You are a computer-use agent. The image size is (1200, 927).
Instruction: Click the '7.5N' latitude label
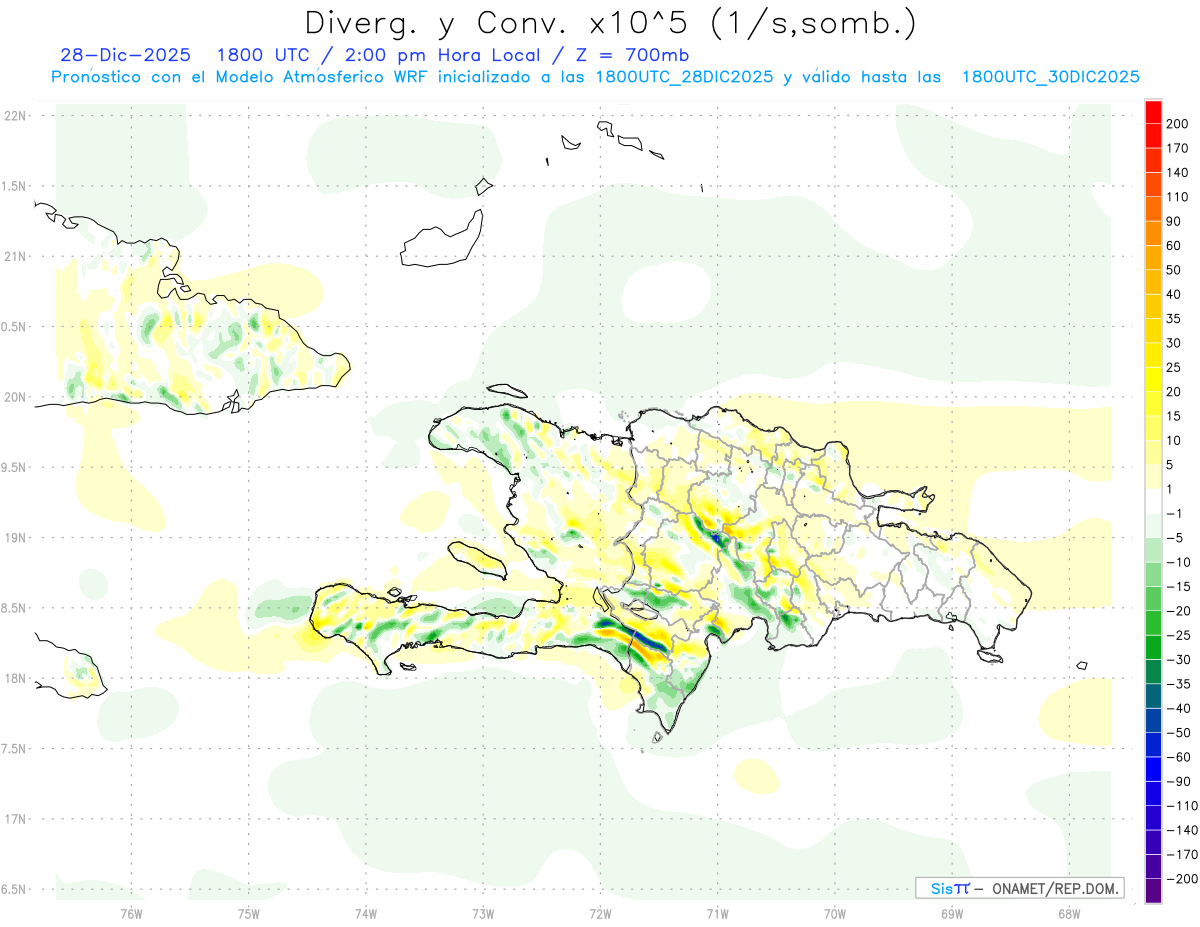[14, 749]
